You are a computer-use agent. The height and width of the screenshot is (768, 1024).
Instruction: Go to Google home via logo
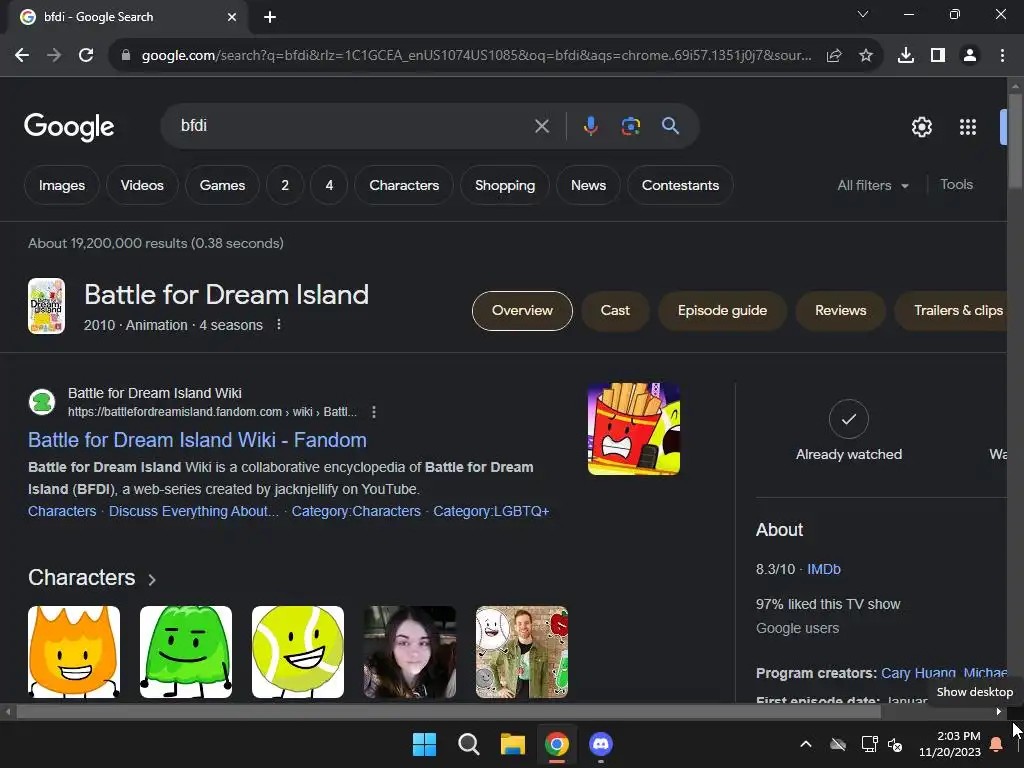click(69, 127)
